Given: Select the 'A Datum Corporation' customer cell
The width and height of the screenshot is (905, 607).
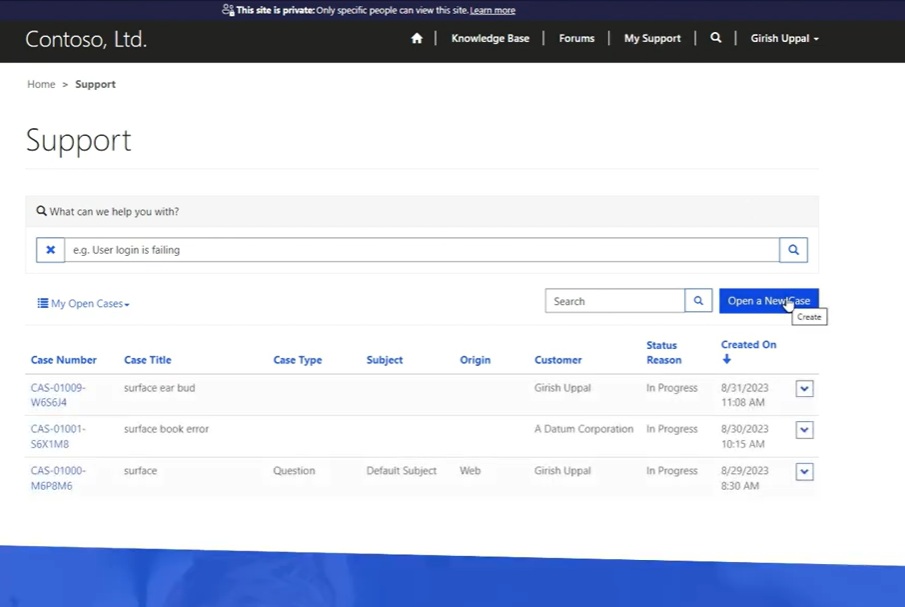Looking at the screenshot, I should pyautogui.click(x=584, y=429).
